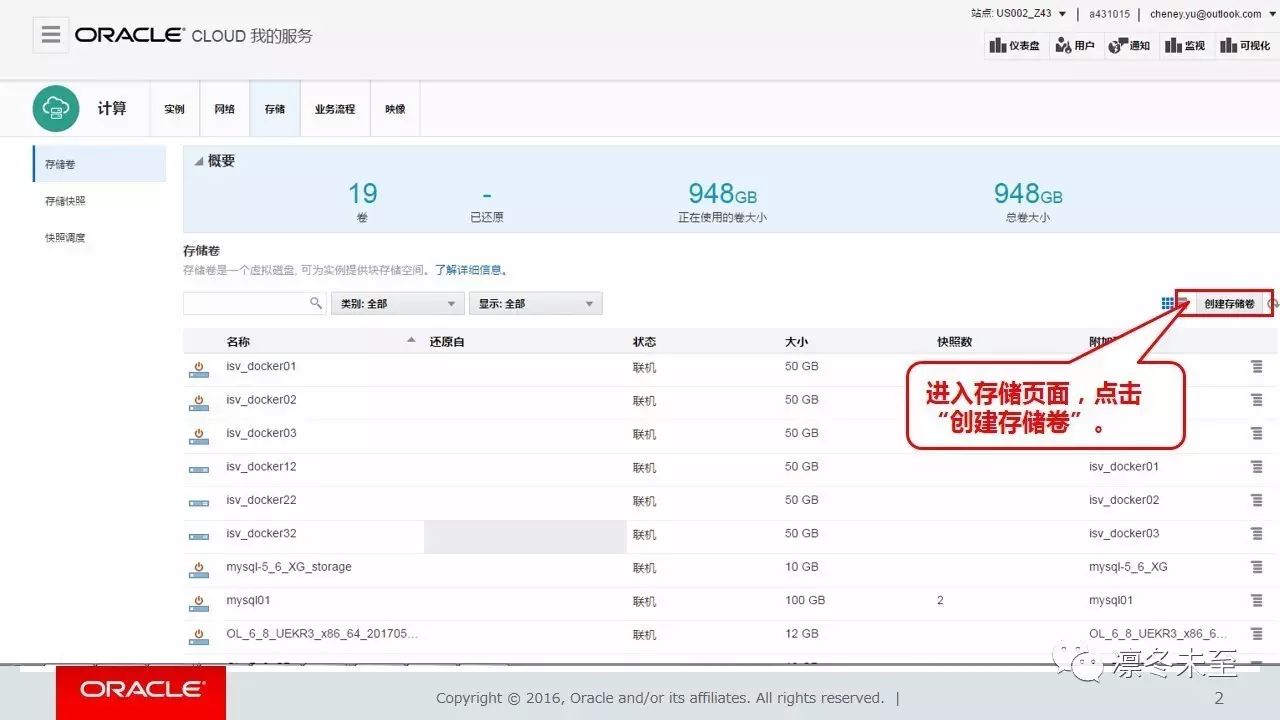Click the 状态 column header

tap(645, 342)
